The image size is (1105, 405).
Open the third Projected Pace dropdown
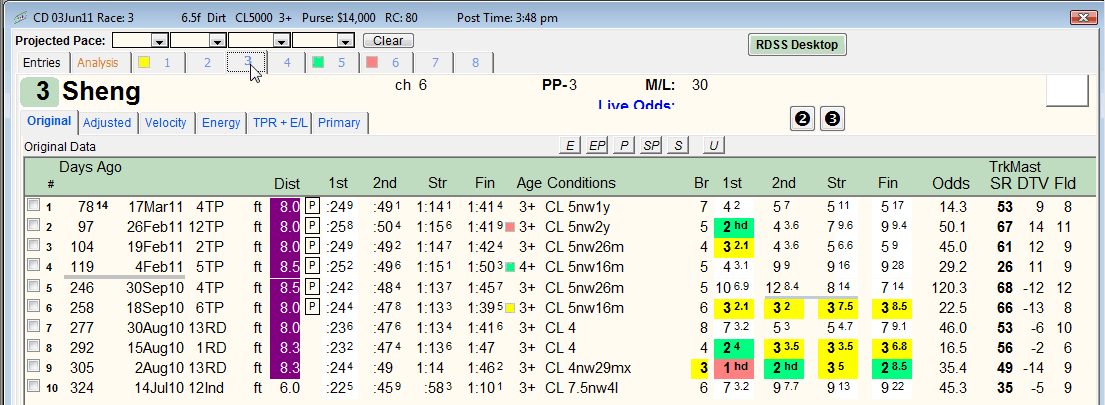pyautogui.click(x=280, y=41)
